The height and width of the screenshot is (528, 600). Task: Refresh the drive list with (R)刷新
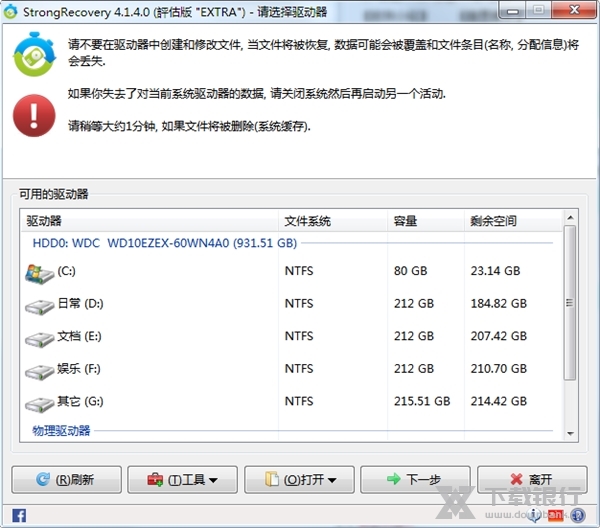(x=67, y=479)
